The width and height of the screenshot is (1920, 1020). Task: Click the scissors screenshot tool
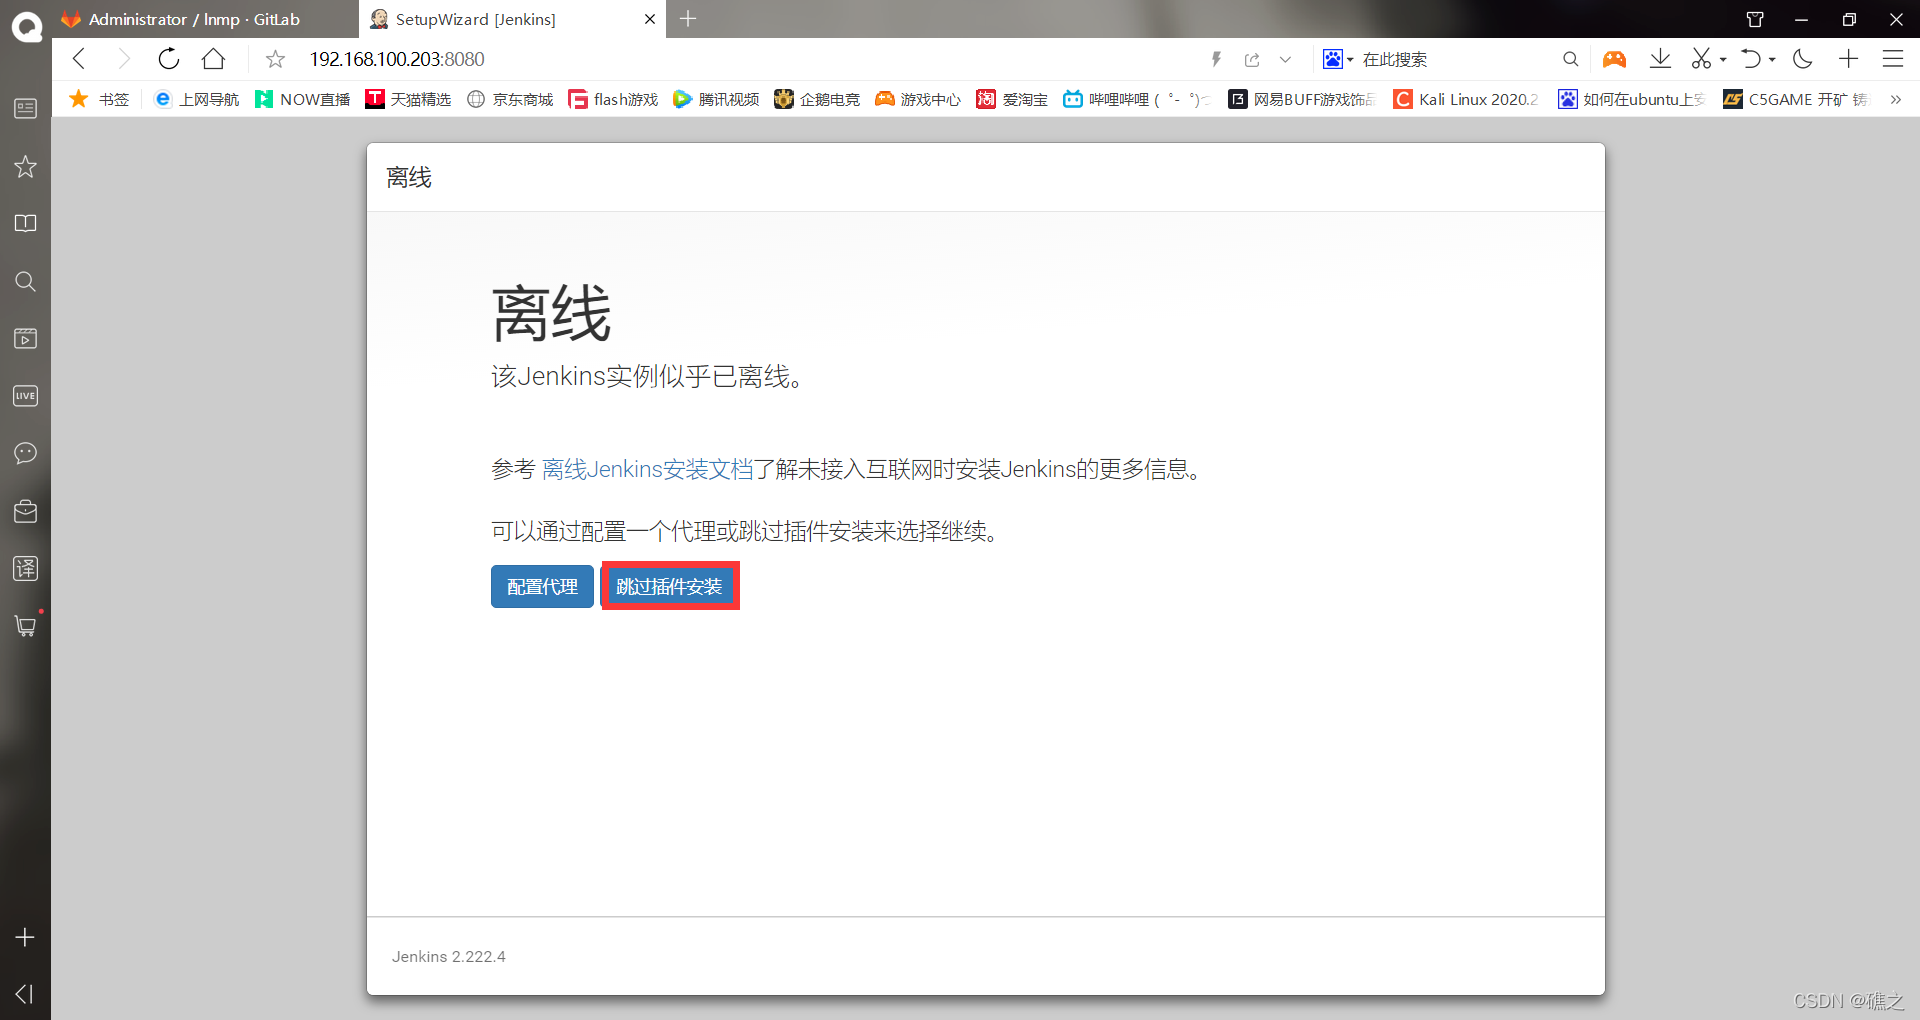pos(1701,59)
